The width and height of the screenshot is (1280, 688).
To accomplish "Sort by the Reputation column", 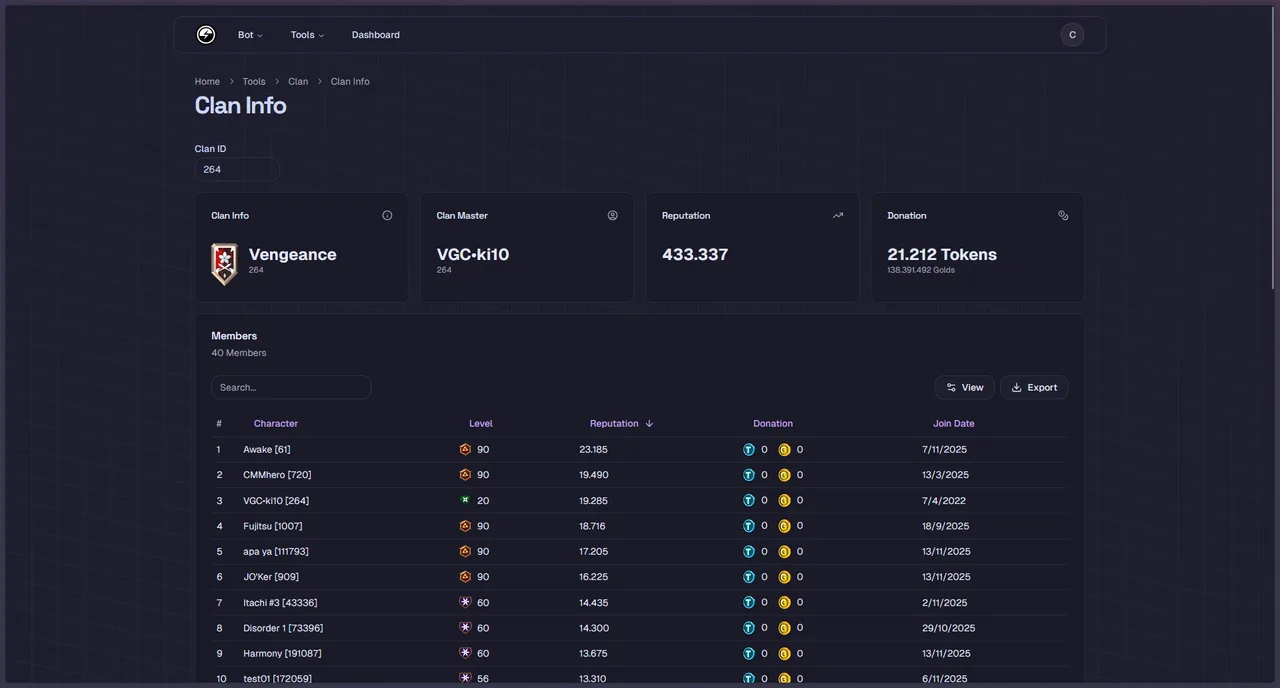I will 621,424.
